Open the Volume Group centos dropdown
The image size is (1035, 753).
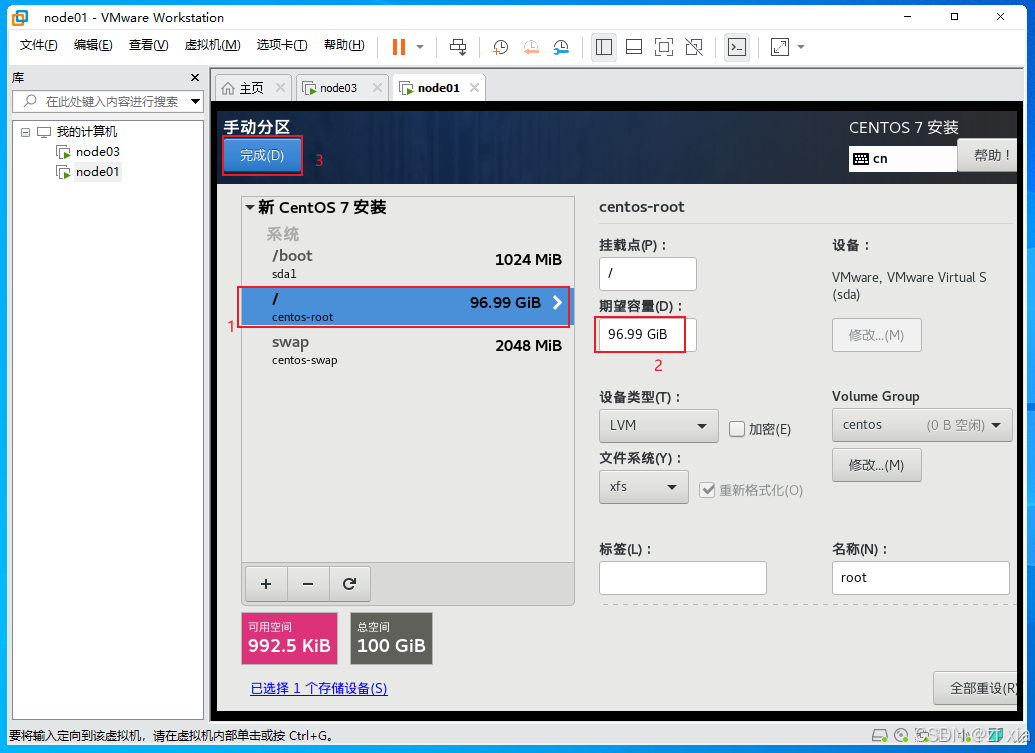point(921,426)
